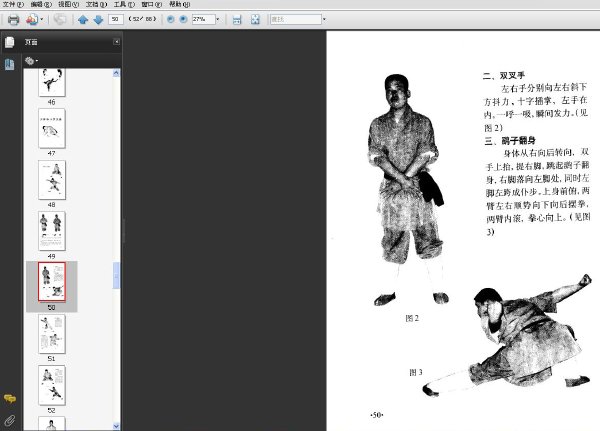Image resolution: width=600 pixels, height=431 pixels.
Task: Open the Bookmarks panel icon
Action: 10,64
